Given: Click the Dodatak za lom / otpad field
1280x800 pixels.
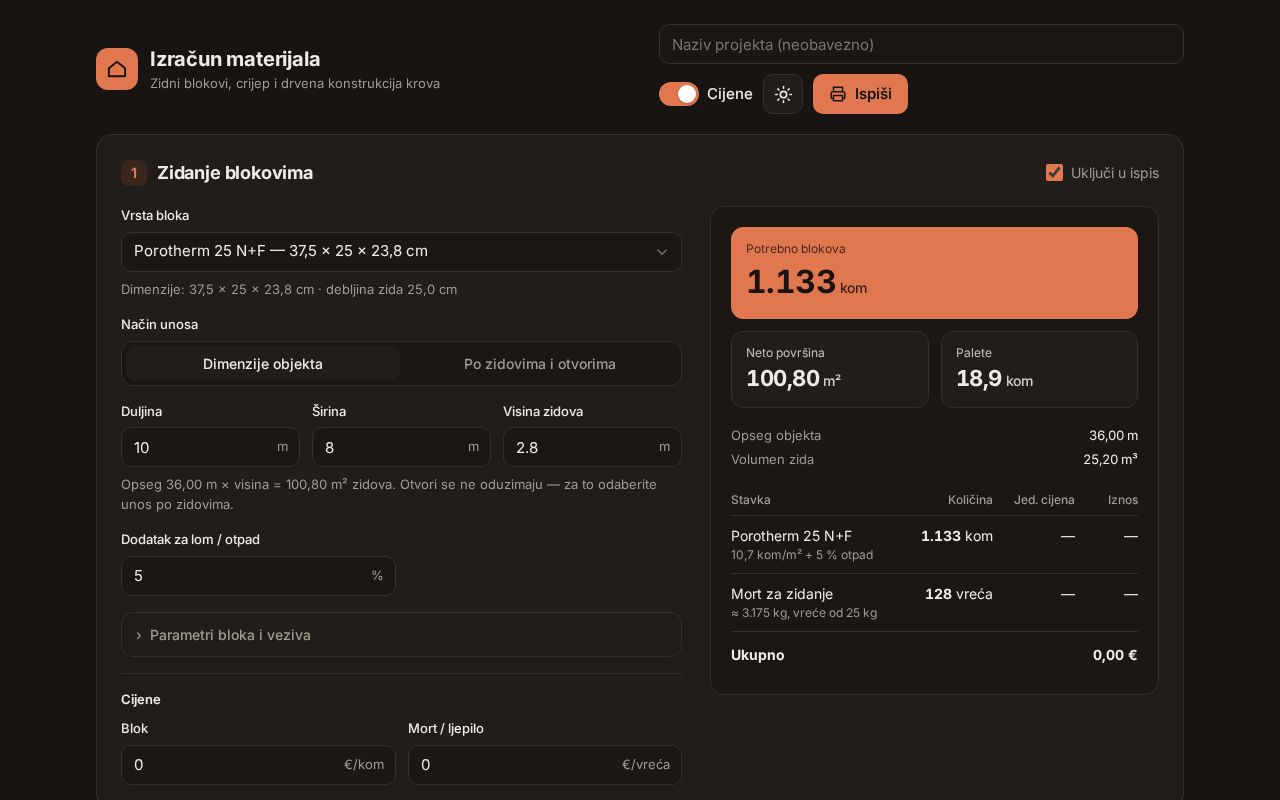Looking at the screenshot, I should click(258, 576).
